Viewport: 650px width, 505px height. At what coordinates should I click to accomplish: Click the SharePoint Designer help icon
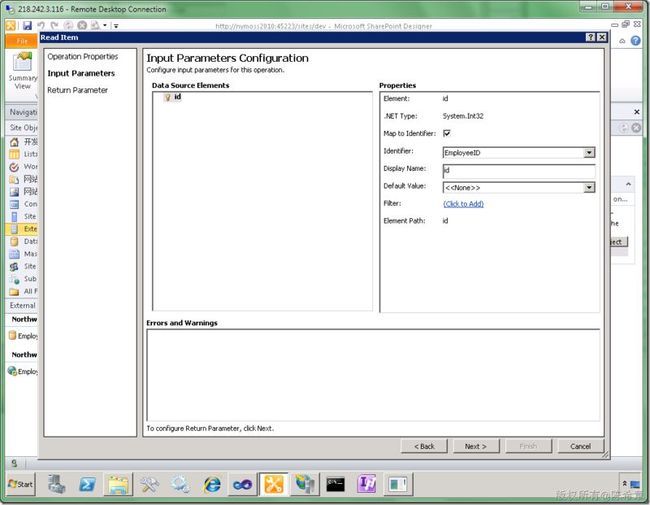pyautogui.click(x=635, y=41)
